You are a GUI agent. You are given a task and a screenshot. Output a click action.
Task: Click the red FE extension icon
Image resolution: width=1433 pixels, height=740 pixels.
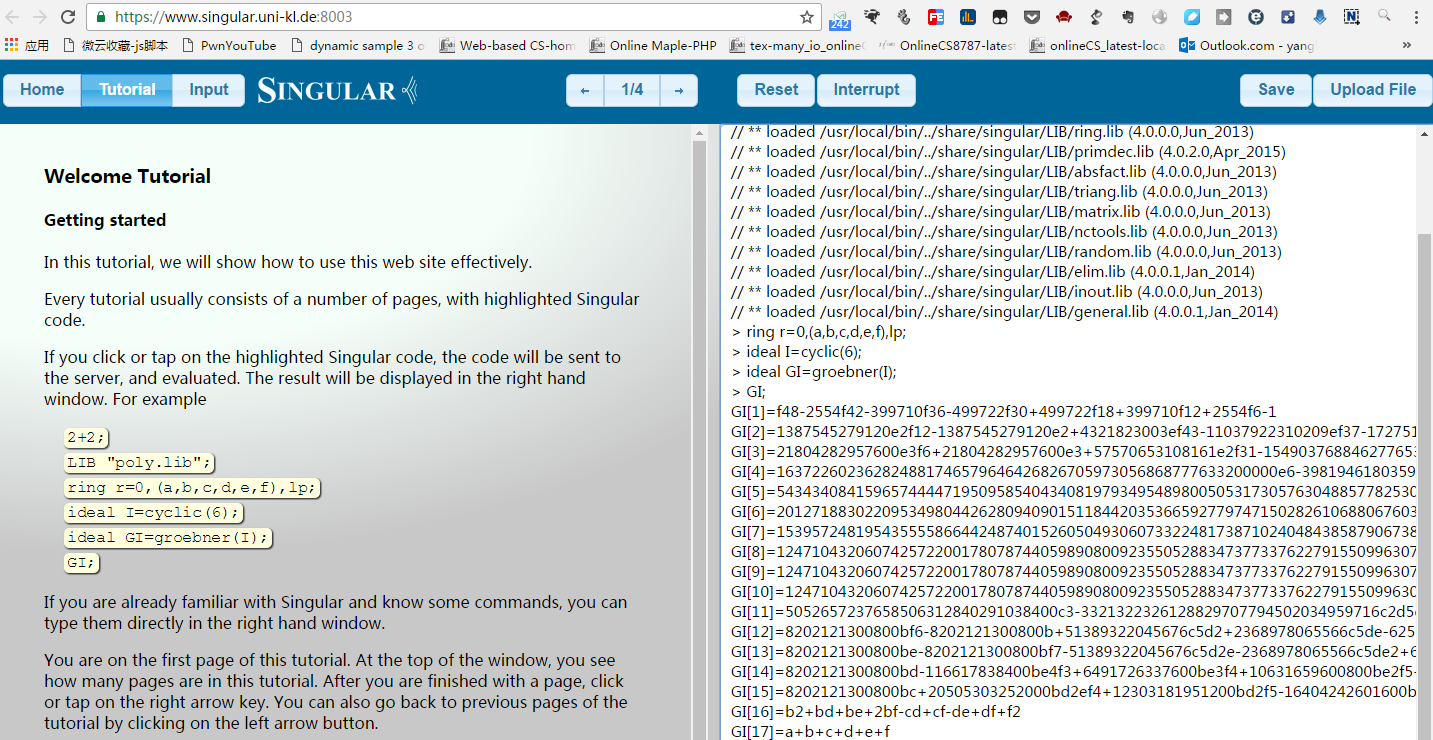(936, 17)
